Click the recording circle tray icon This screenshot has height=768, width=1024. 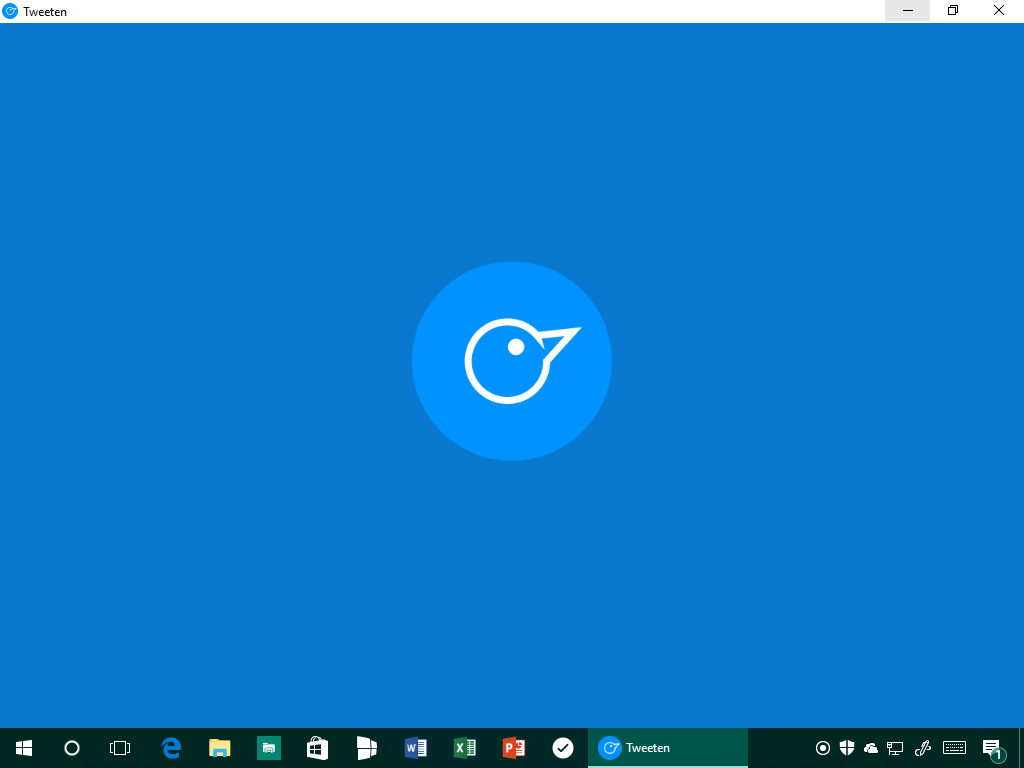tap(823, 748)
